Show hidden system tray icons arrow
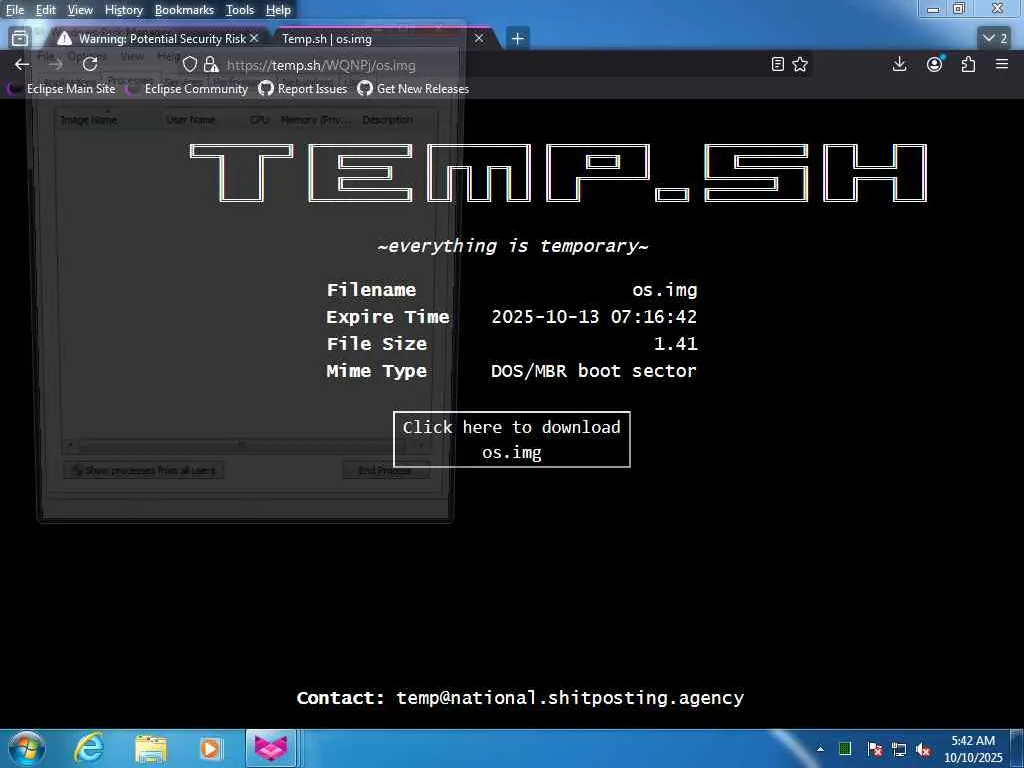1024x768 pixels. [820, 749]
